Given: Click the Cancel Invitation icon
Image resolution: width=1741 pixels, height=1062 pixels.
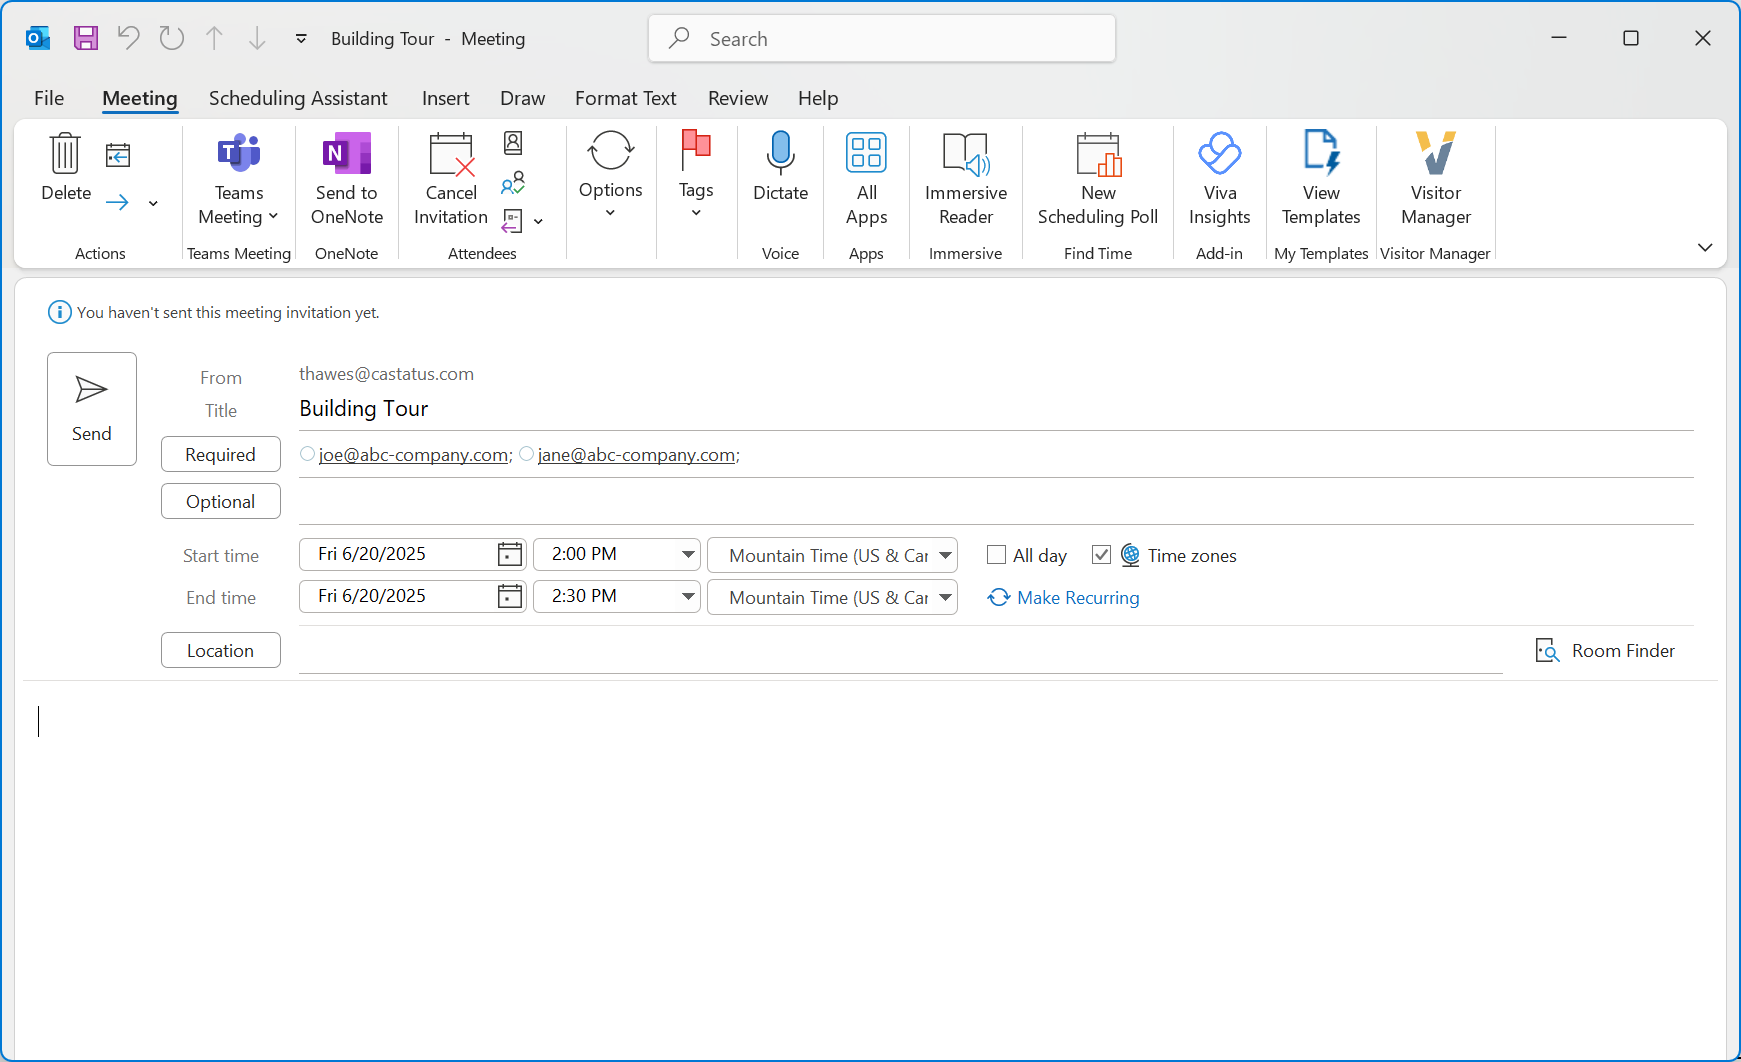Looking at the screenshot, I should coord(450,154).
